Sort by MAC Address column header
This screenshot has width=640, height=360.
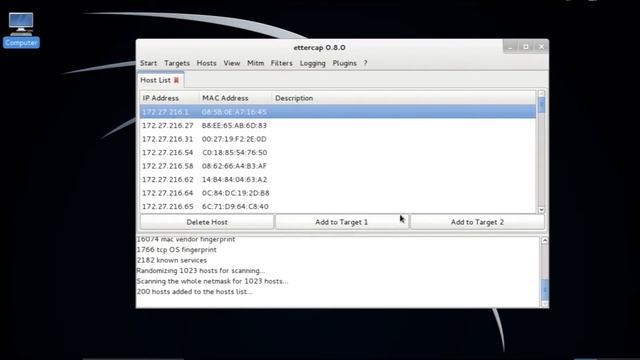[x=236, y=98]
